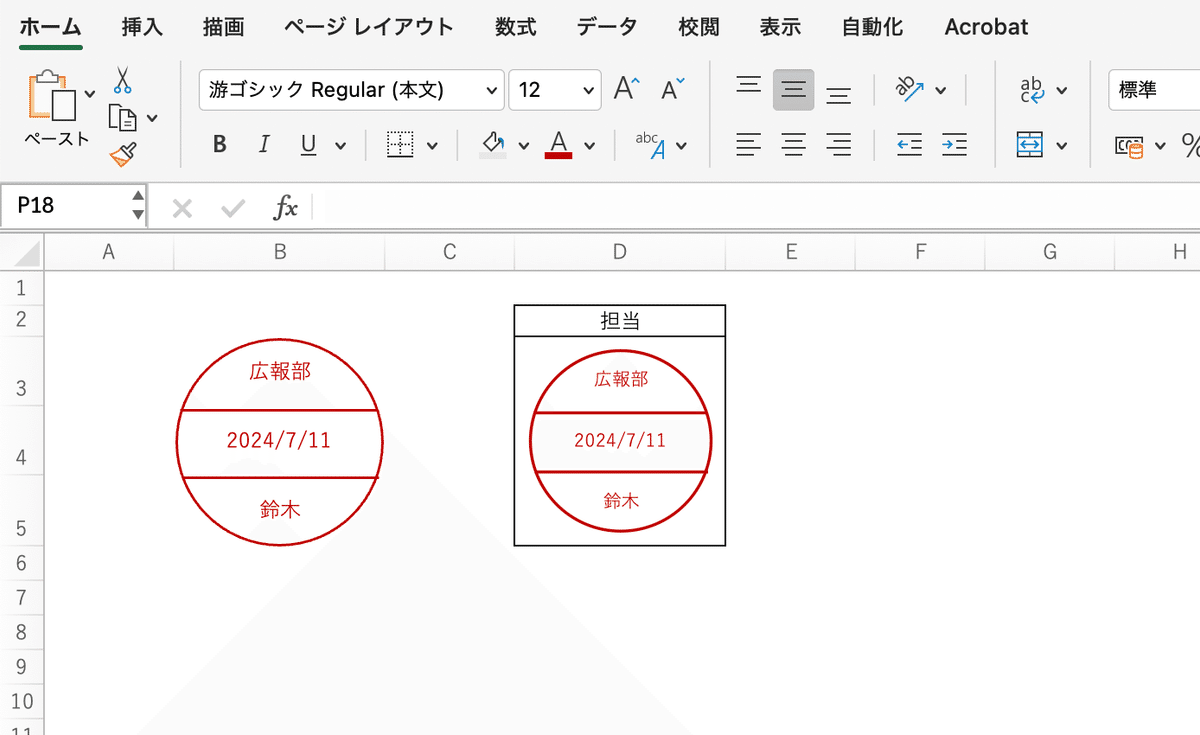Open the データ ribbon tab
1200x735 pixels.
pyautogui.click(x=605, y=27)
